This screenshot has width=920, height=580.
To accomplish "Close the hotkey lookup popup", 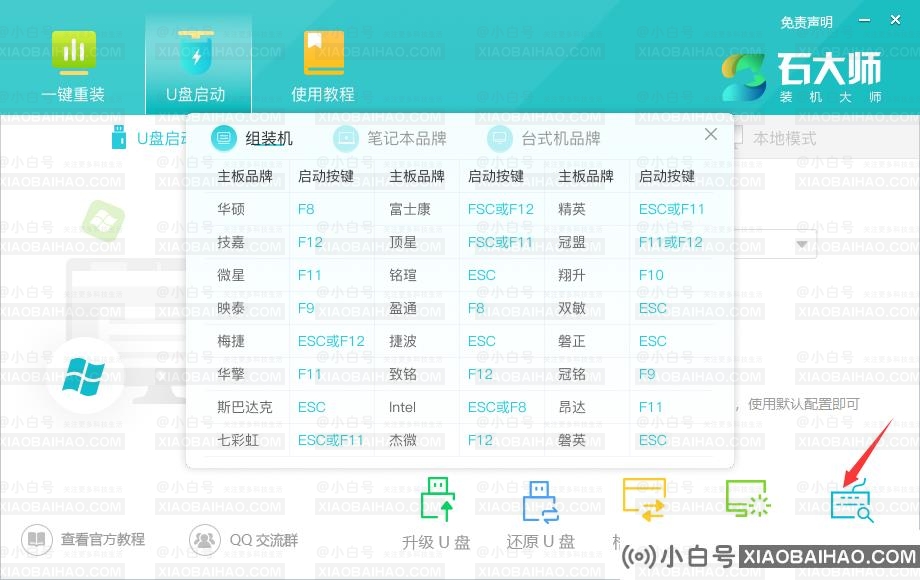I will tap(711, 134).
